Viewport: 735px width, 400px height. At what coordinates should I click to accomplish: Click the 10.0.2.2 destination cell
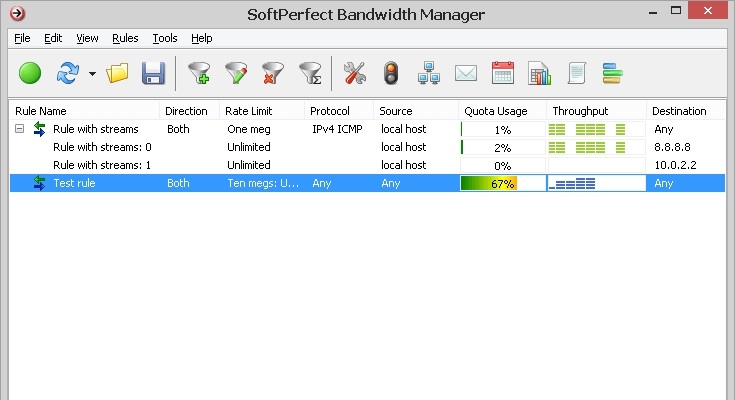pos(675,165)
